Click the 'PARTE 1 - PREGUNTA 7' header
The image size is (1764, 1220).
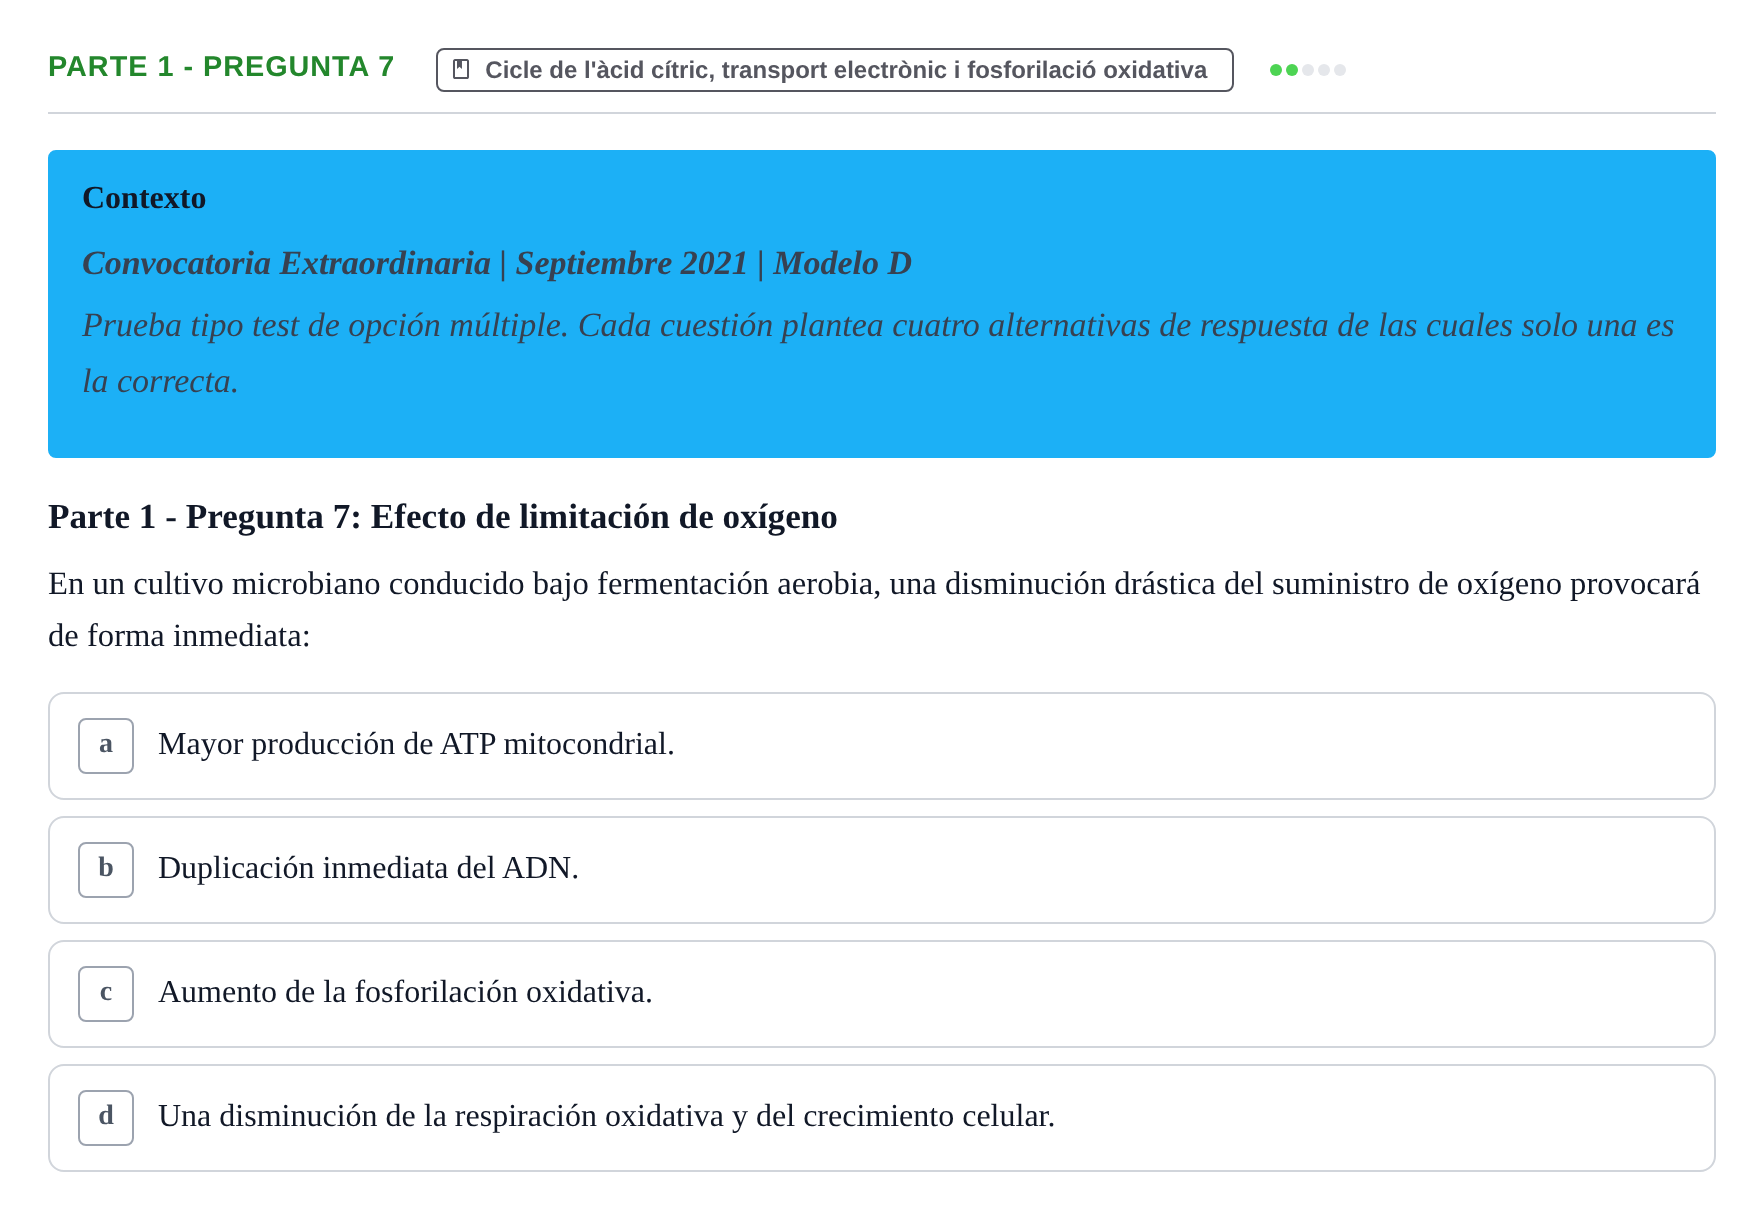click(x=221, y=67)
